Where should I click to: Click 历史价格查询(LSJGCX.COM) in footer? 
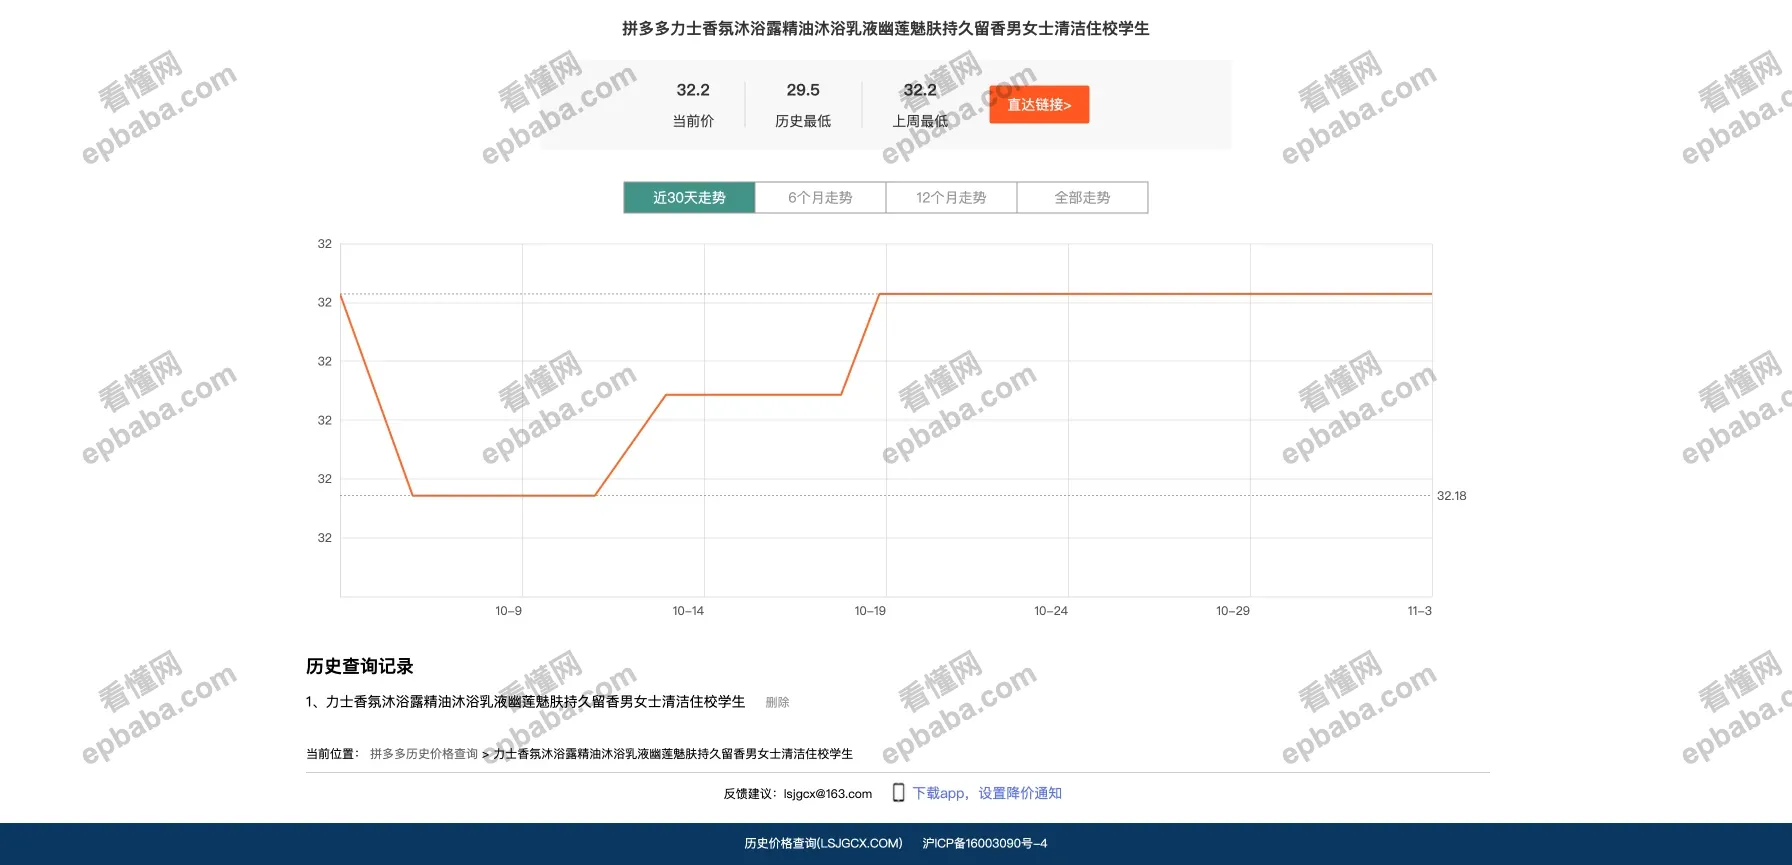[x=823, y=844]
